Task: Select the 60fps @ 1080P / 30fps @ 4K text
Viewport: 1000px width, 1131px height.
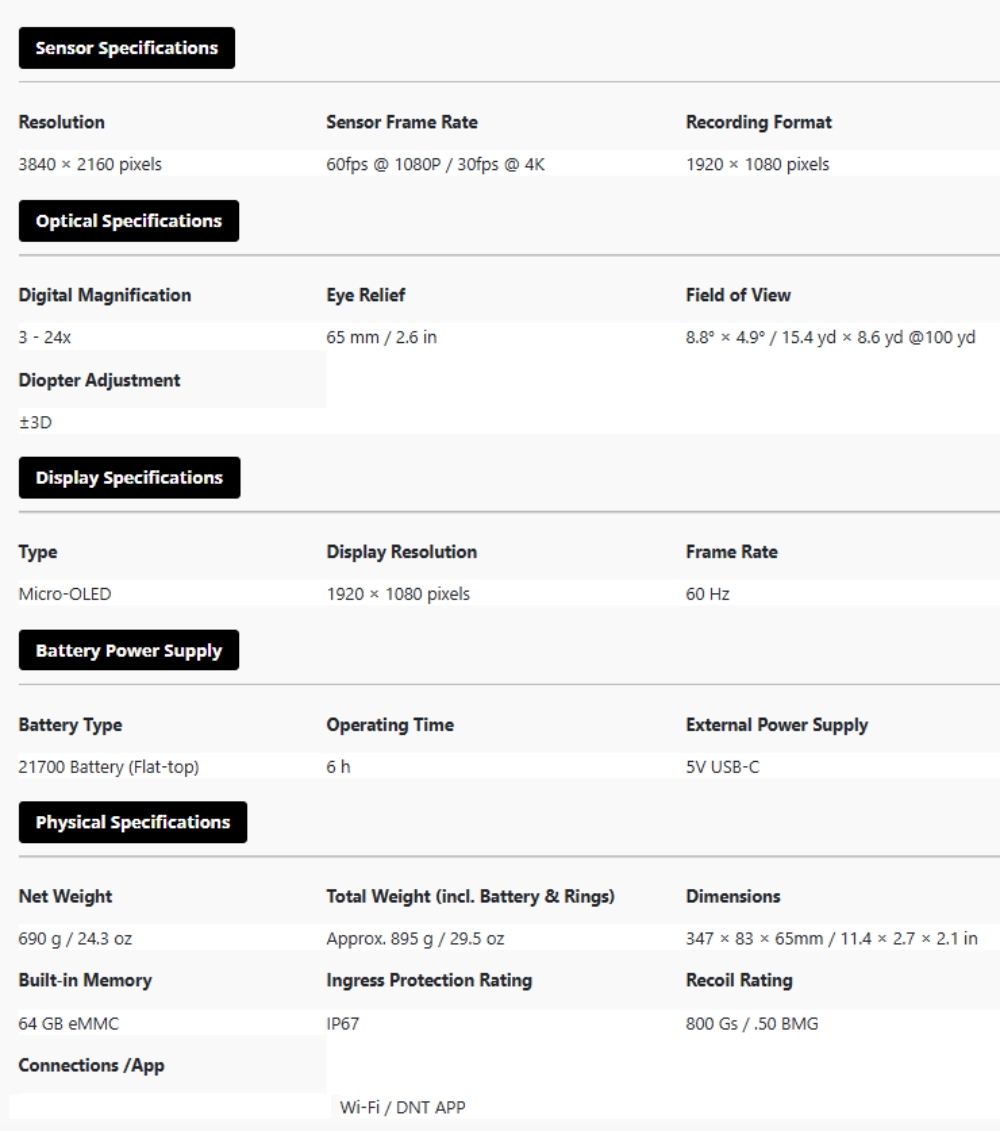Action: [x=435, y=164]
